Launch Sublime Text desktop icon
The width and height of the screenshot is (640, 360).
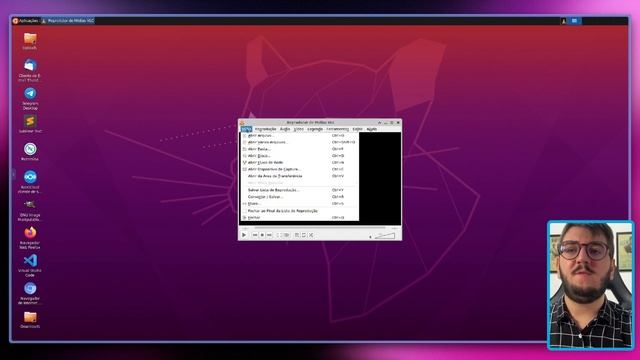point(30,124)
